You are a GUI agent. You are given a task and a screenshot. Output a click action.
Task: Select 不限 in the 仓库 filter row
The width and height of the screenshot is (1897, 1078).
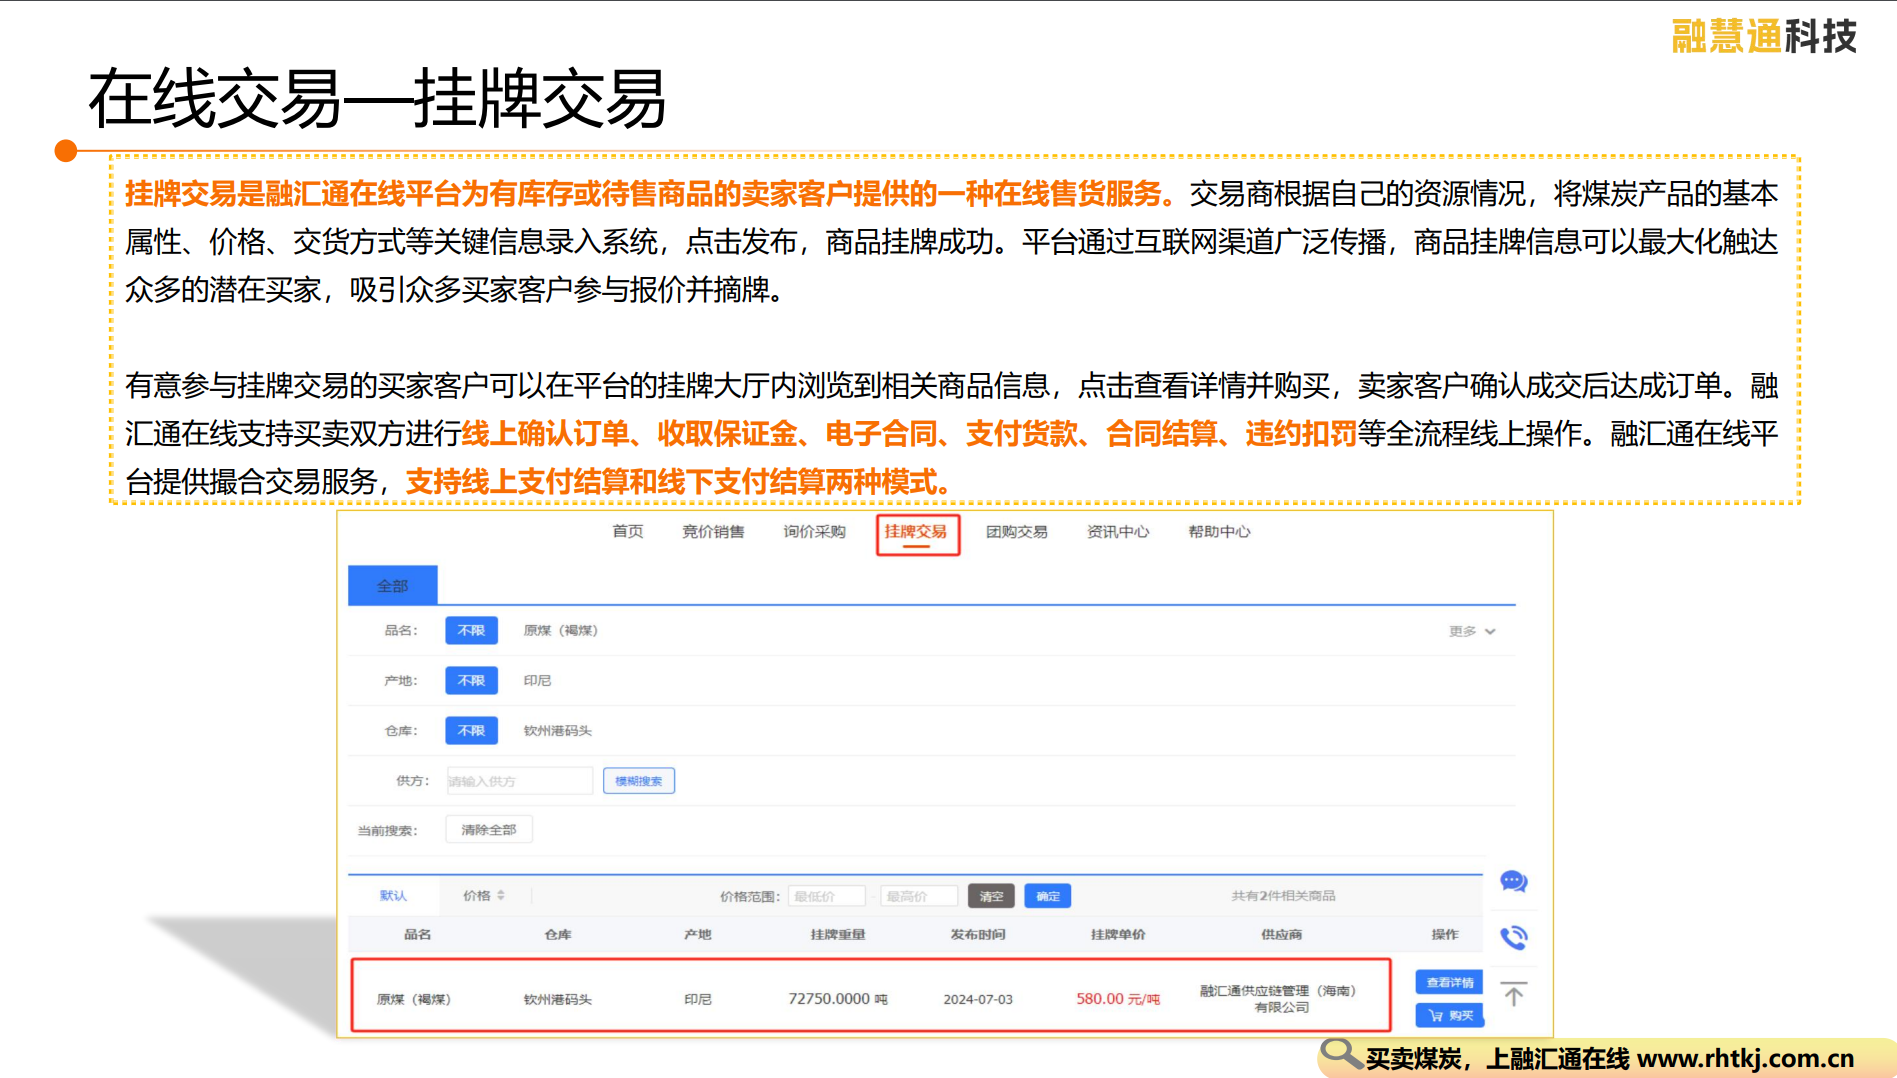(x=471, y=730)
